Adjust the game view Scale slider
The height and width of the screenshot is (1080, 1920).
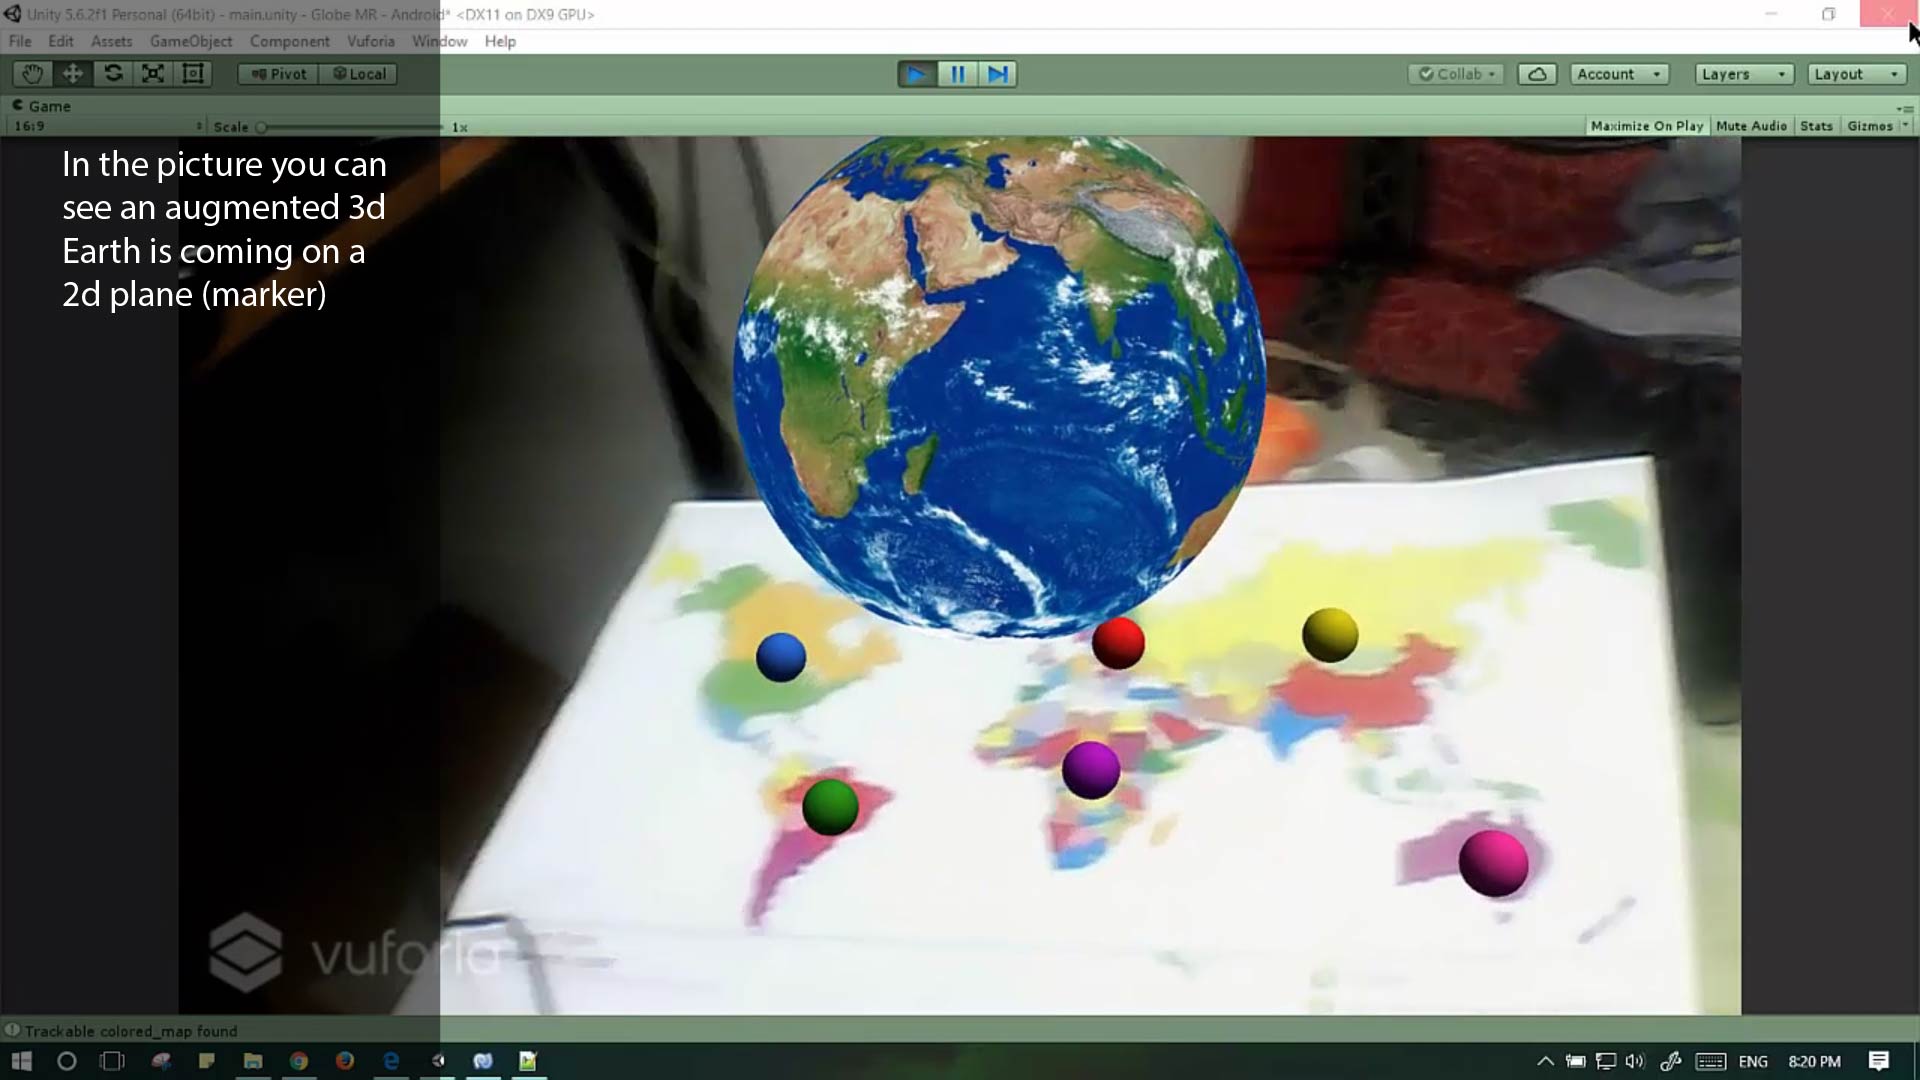coord(262,127)
